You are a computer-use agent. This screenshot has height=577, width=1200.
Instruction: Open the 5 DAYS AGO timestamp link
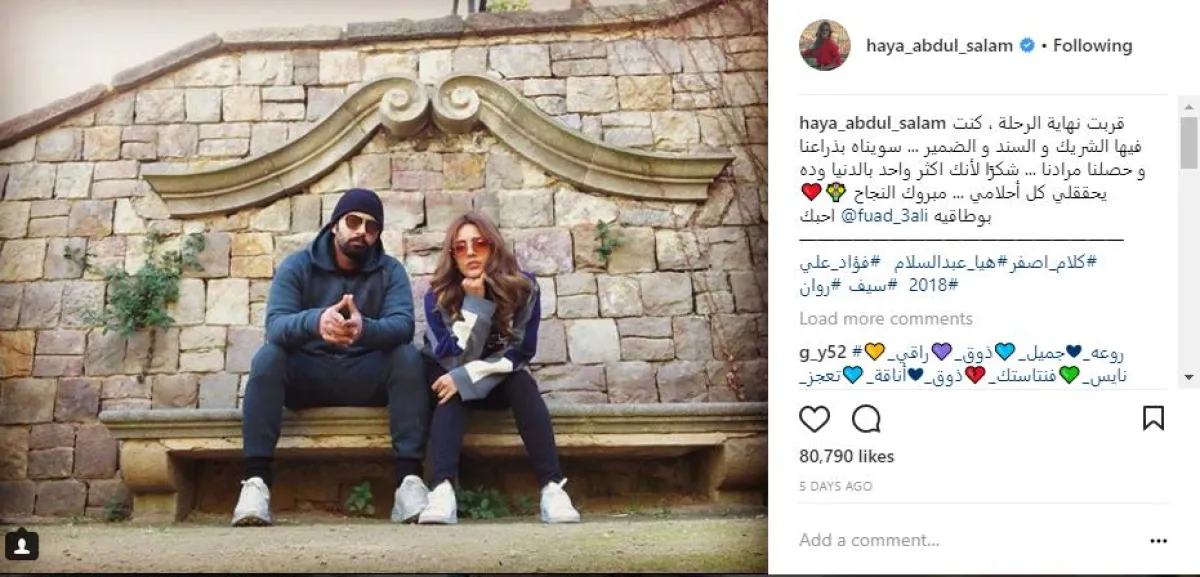click(835, 487)
